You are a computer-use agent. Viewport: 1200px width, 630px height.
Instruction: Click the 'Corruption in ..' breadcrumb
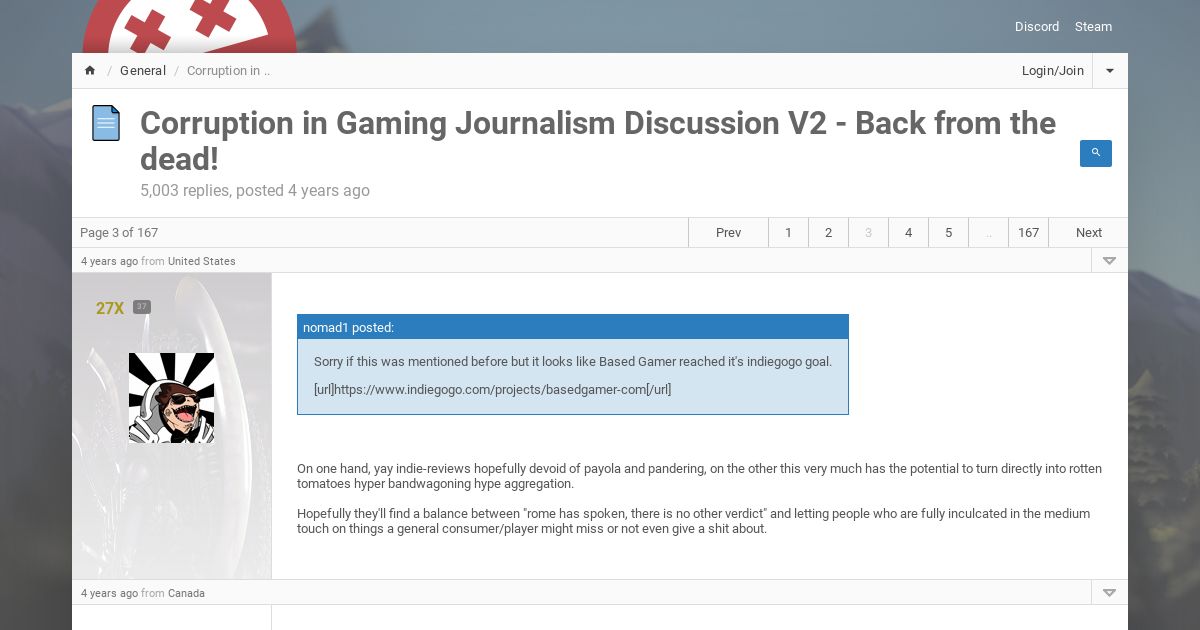(229, 71)
